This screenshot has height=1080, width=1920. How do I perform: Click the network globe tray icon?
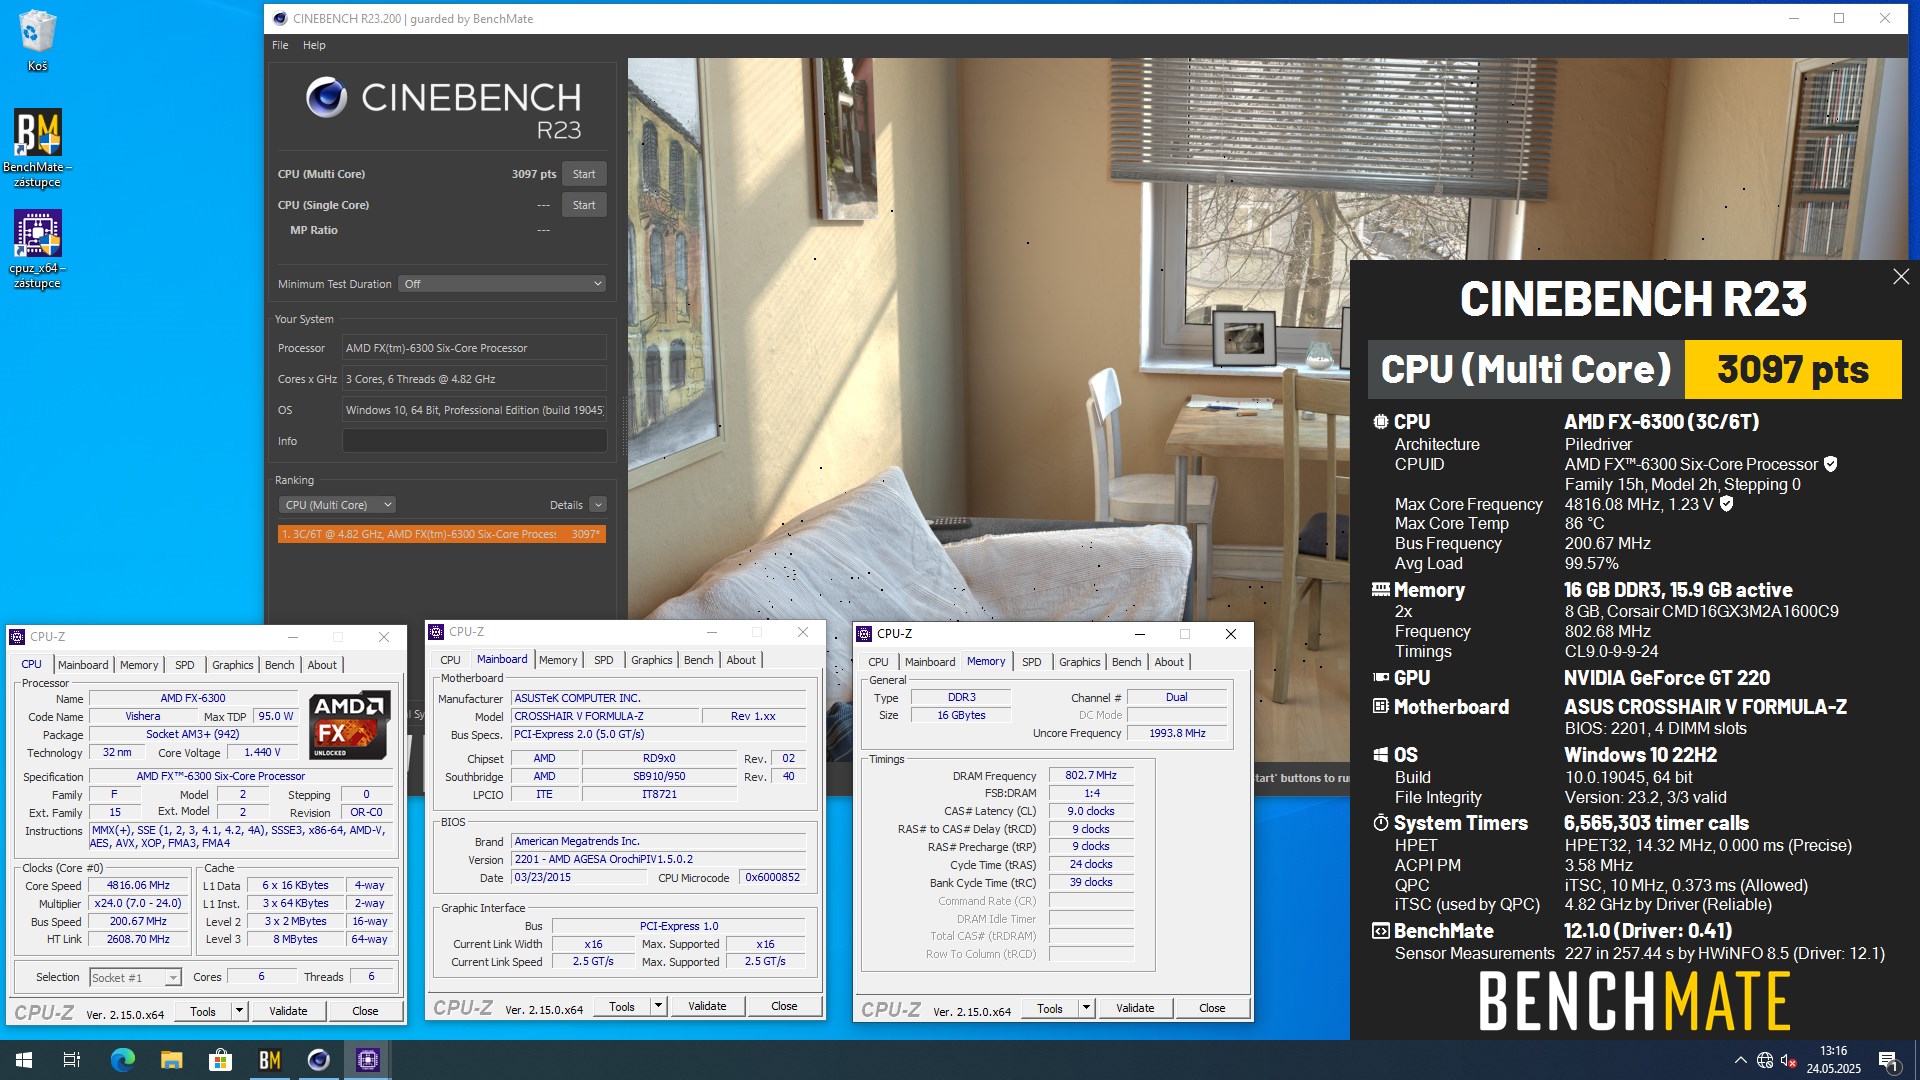point(1765,1060)
